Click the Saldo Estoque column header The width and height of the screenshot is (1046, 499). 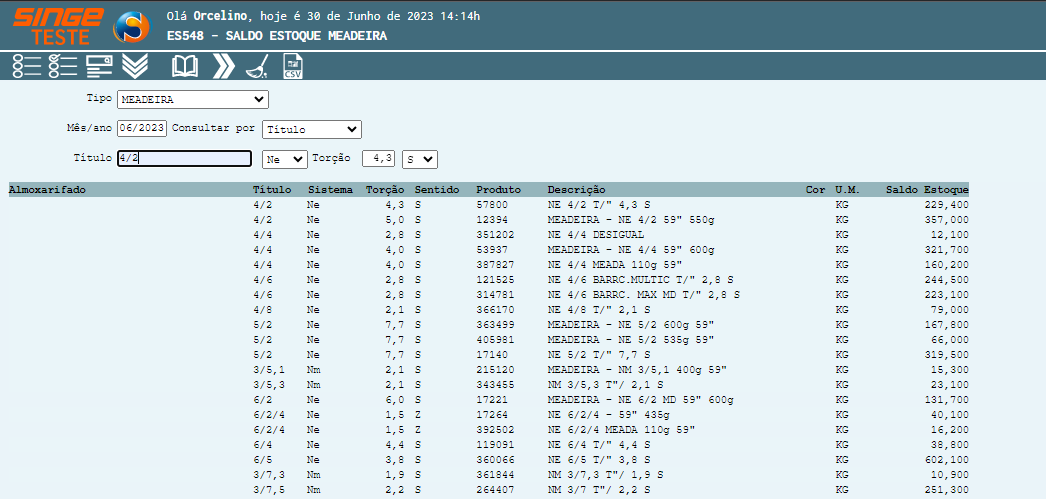[x=927, y=189]
